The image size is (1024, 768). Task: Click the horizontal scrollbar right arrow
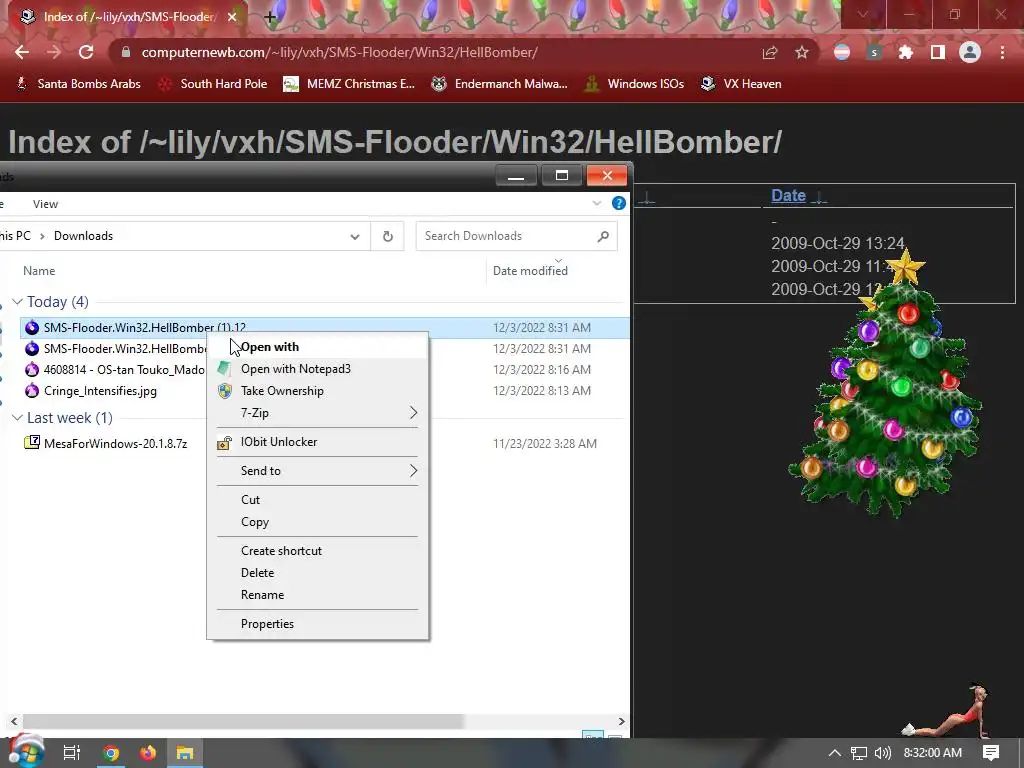click(622, 721)
